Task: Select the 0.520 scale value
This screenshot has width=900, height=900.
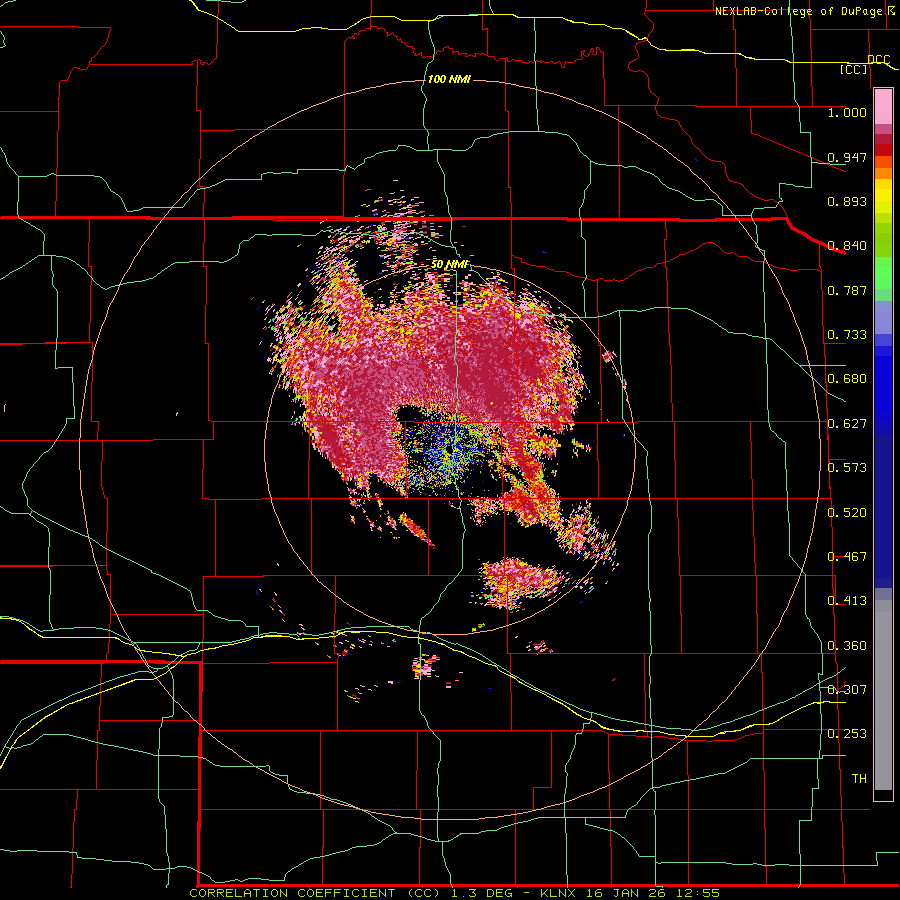Action: [x=847, y=513]
